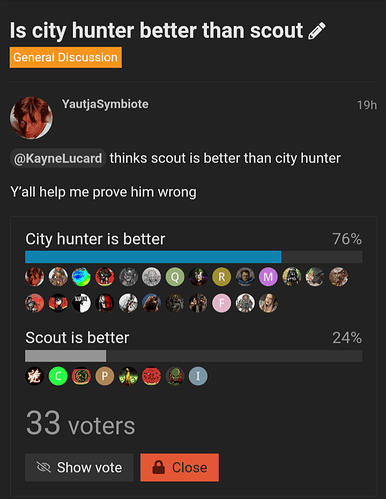Close the poll with the Close button

(180, 467)
